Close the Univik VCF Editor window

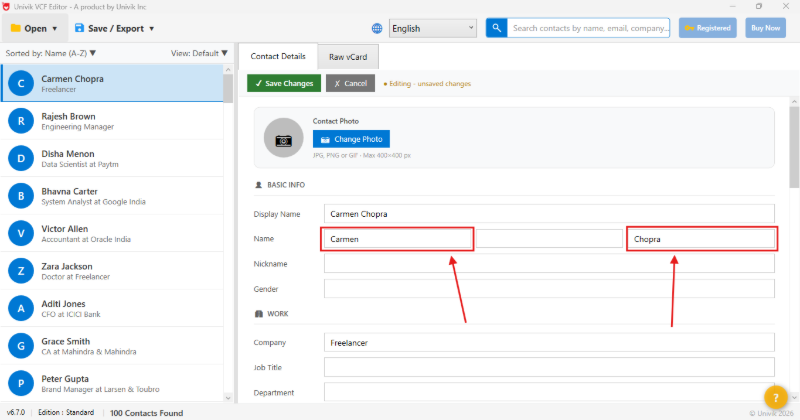(x=786, y=7)
